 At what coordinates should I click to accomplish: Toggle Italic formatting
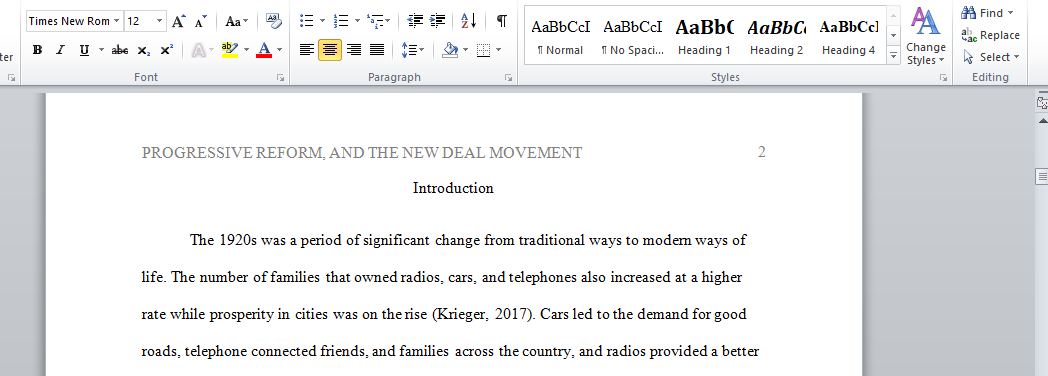[60, 50]
